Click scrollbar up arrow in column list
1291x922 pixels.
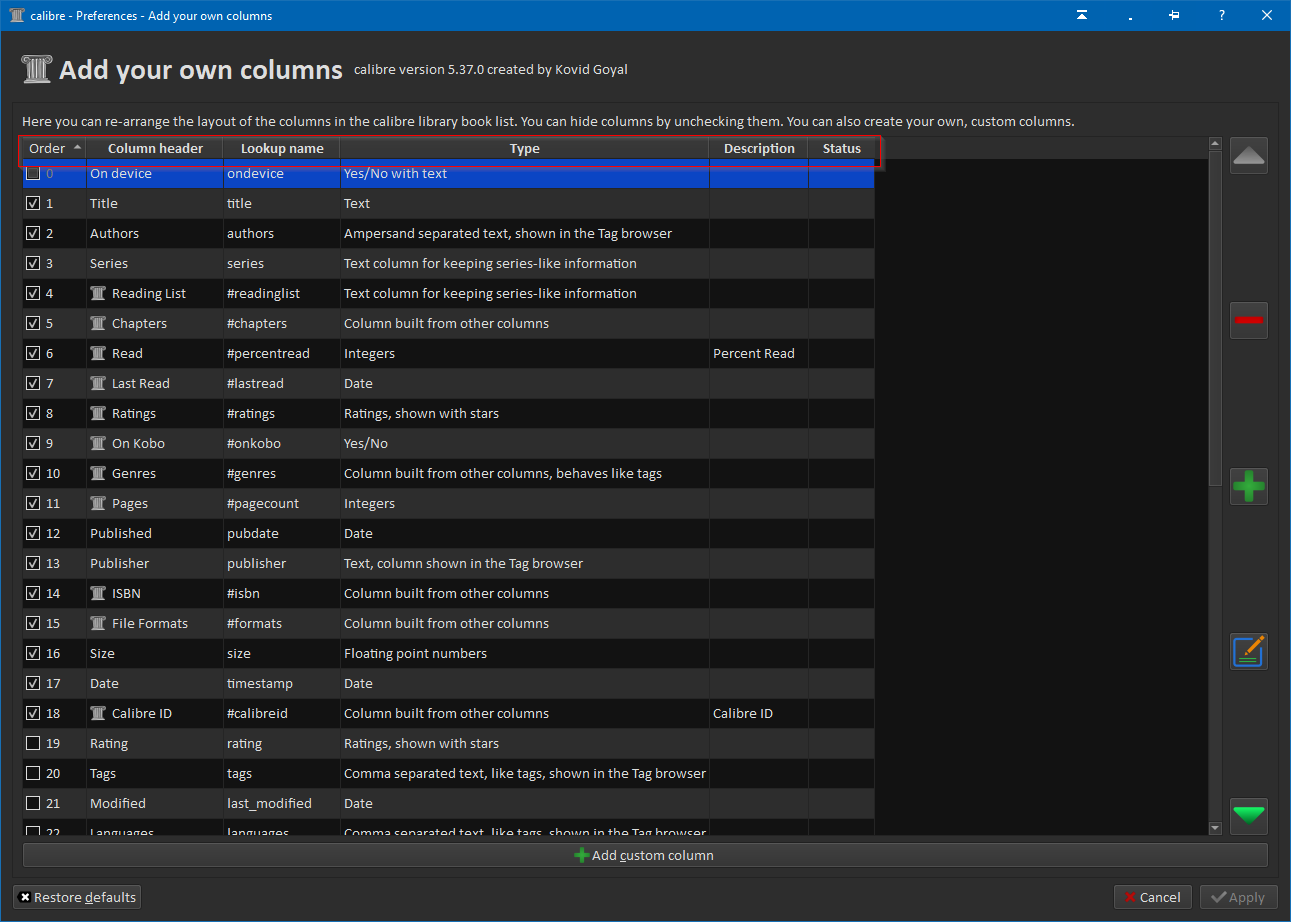coord(1215,145)
